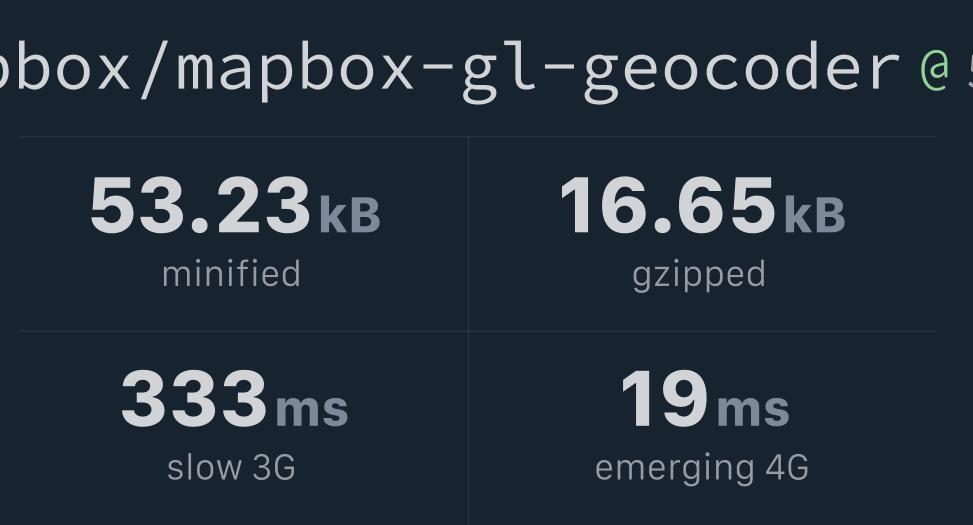Click the 333 download time value

[194, 398]
